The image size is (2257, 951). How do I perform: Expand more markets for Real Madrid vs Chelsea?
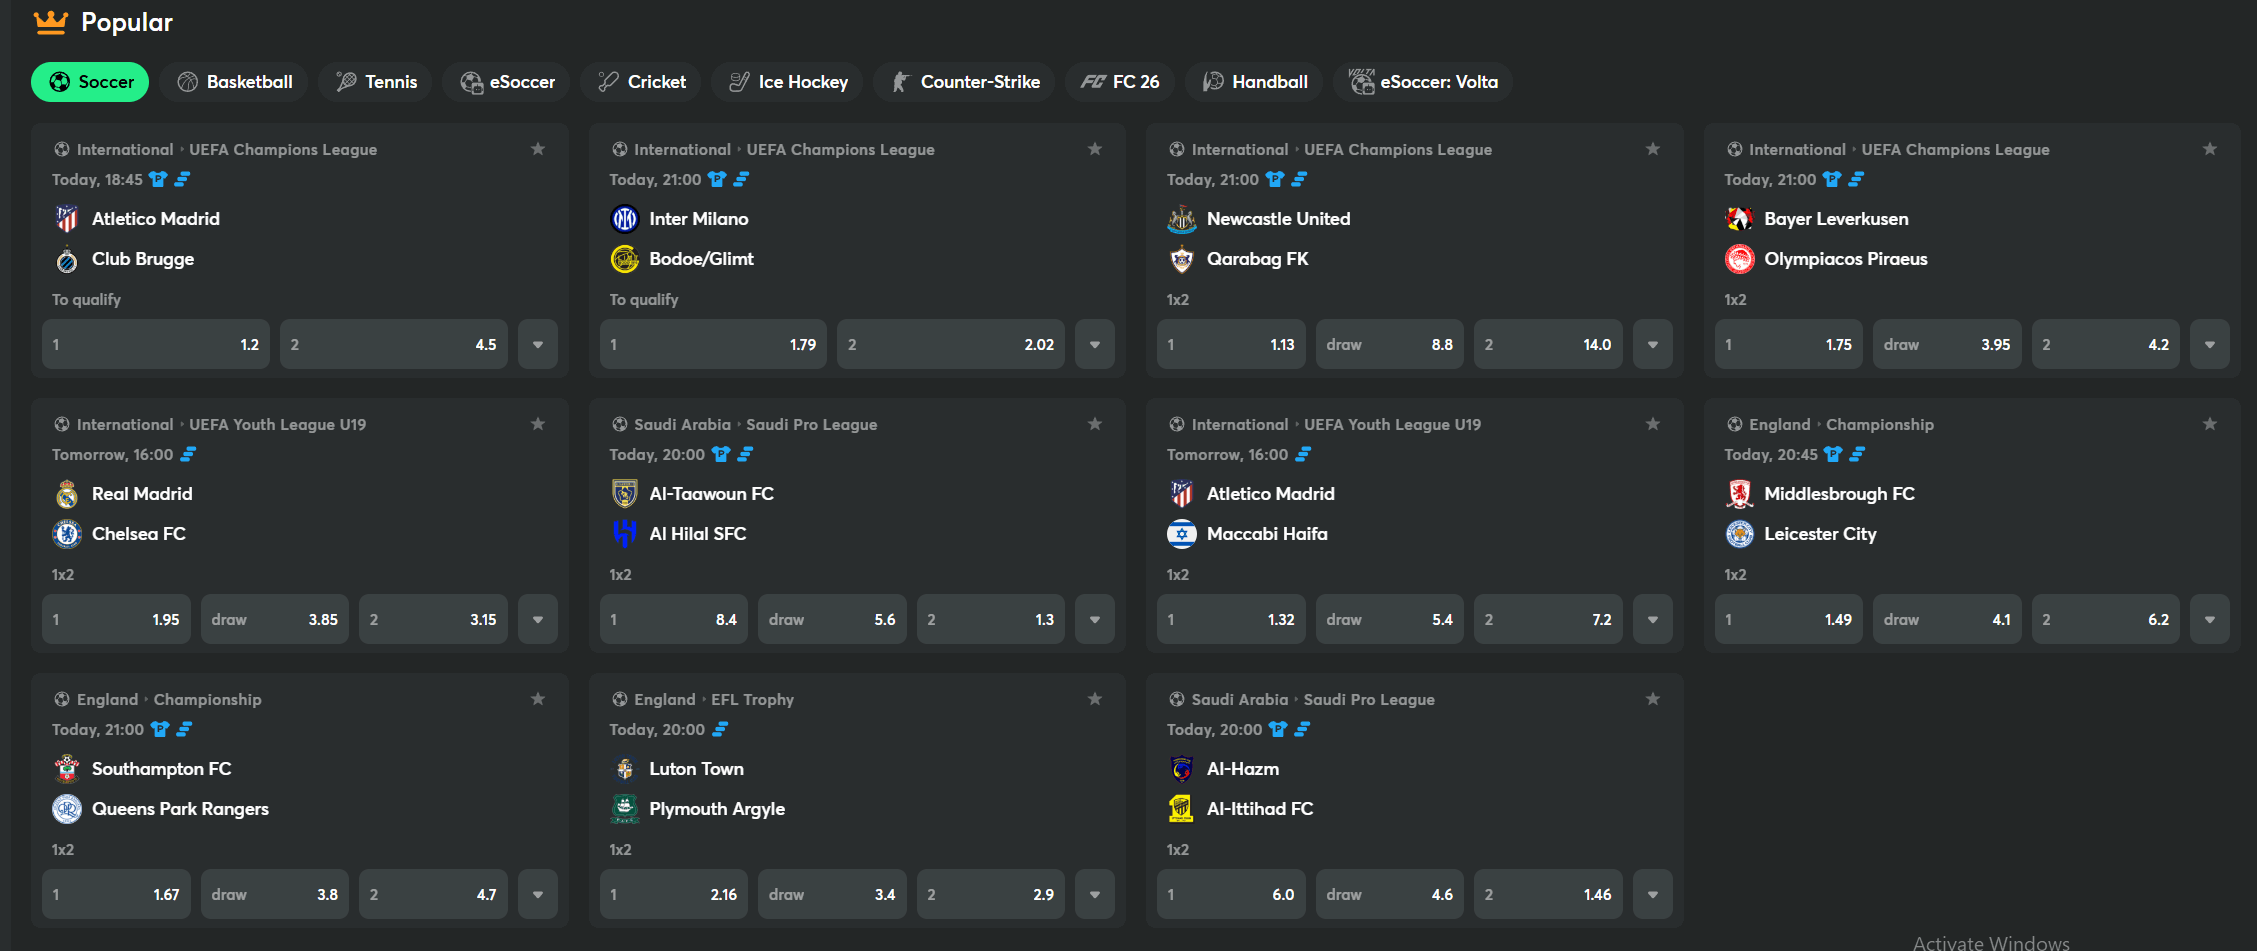538,619
